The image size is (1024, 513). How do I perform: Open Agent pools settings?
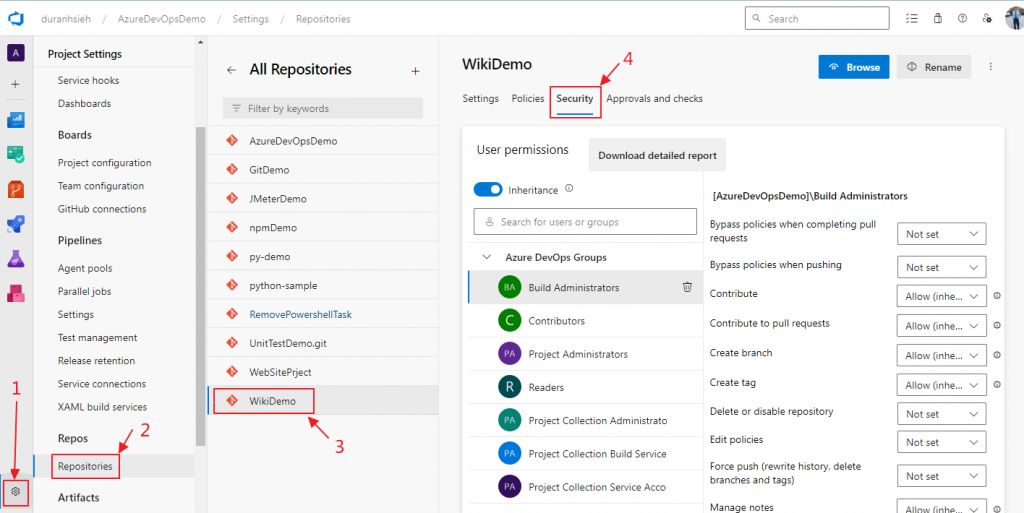tap(85, 268)
